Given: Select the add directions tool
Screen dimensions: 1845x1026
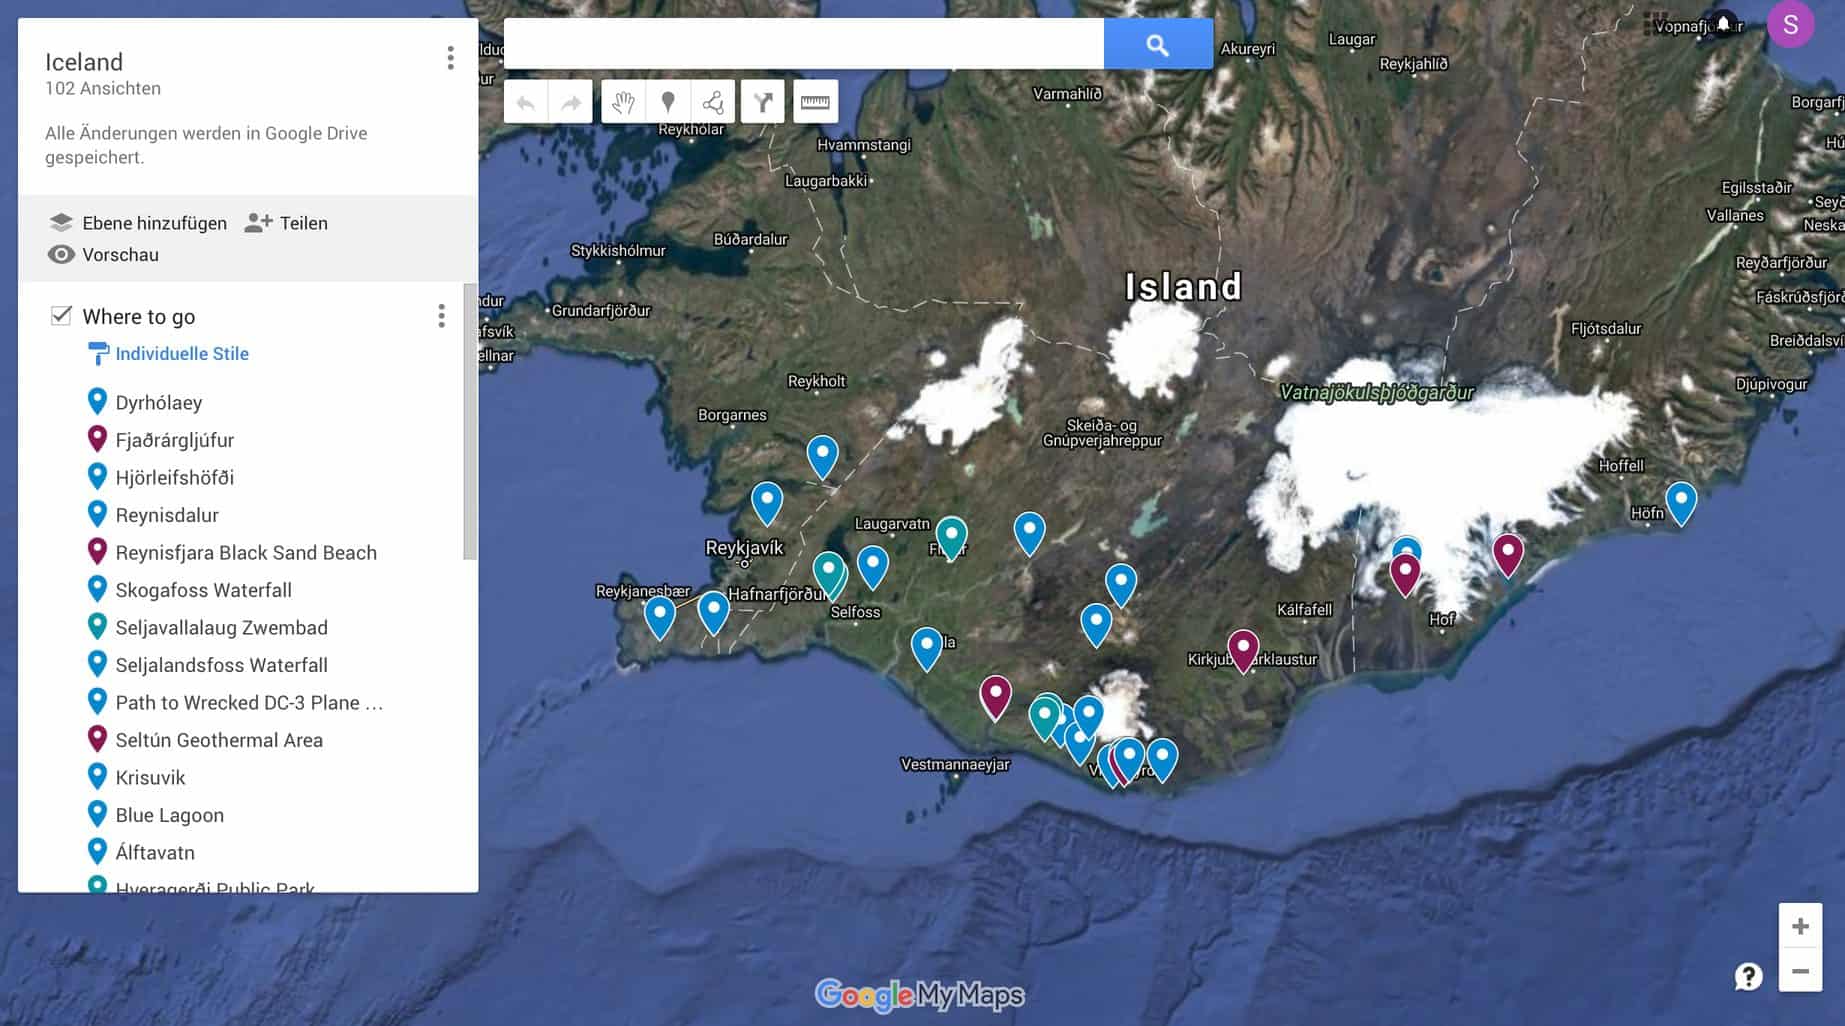Looking at the screenshot, I should tap(763, 102).
